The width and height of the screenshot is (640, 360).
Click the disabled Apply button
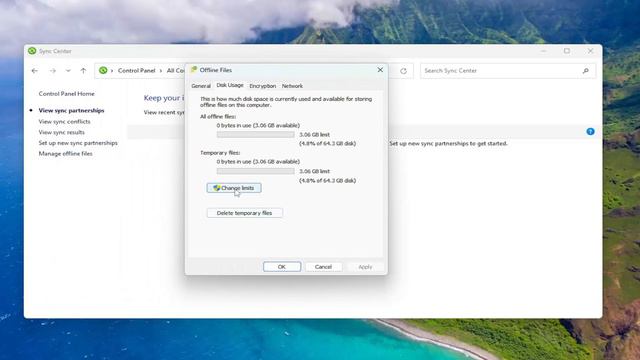pyautogui.click(x=365, y=267)
